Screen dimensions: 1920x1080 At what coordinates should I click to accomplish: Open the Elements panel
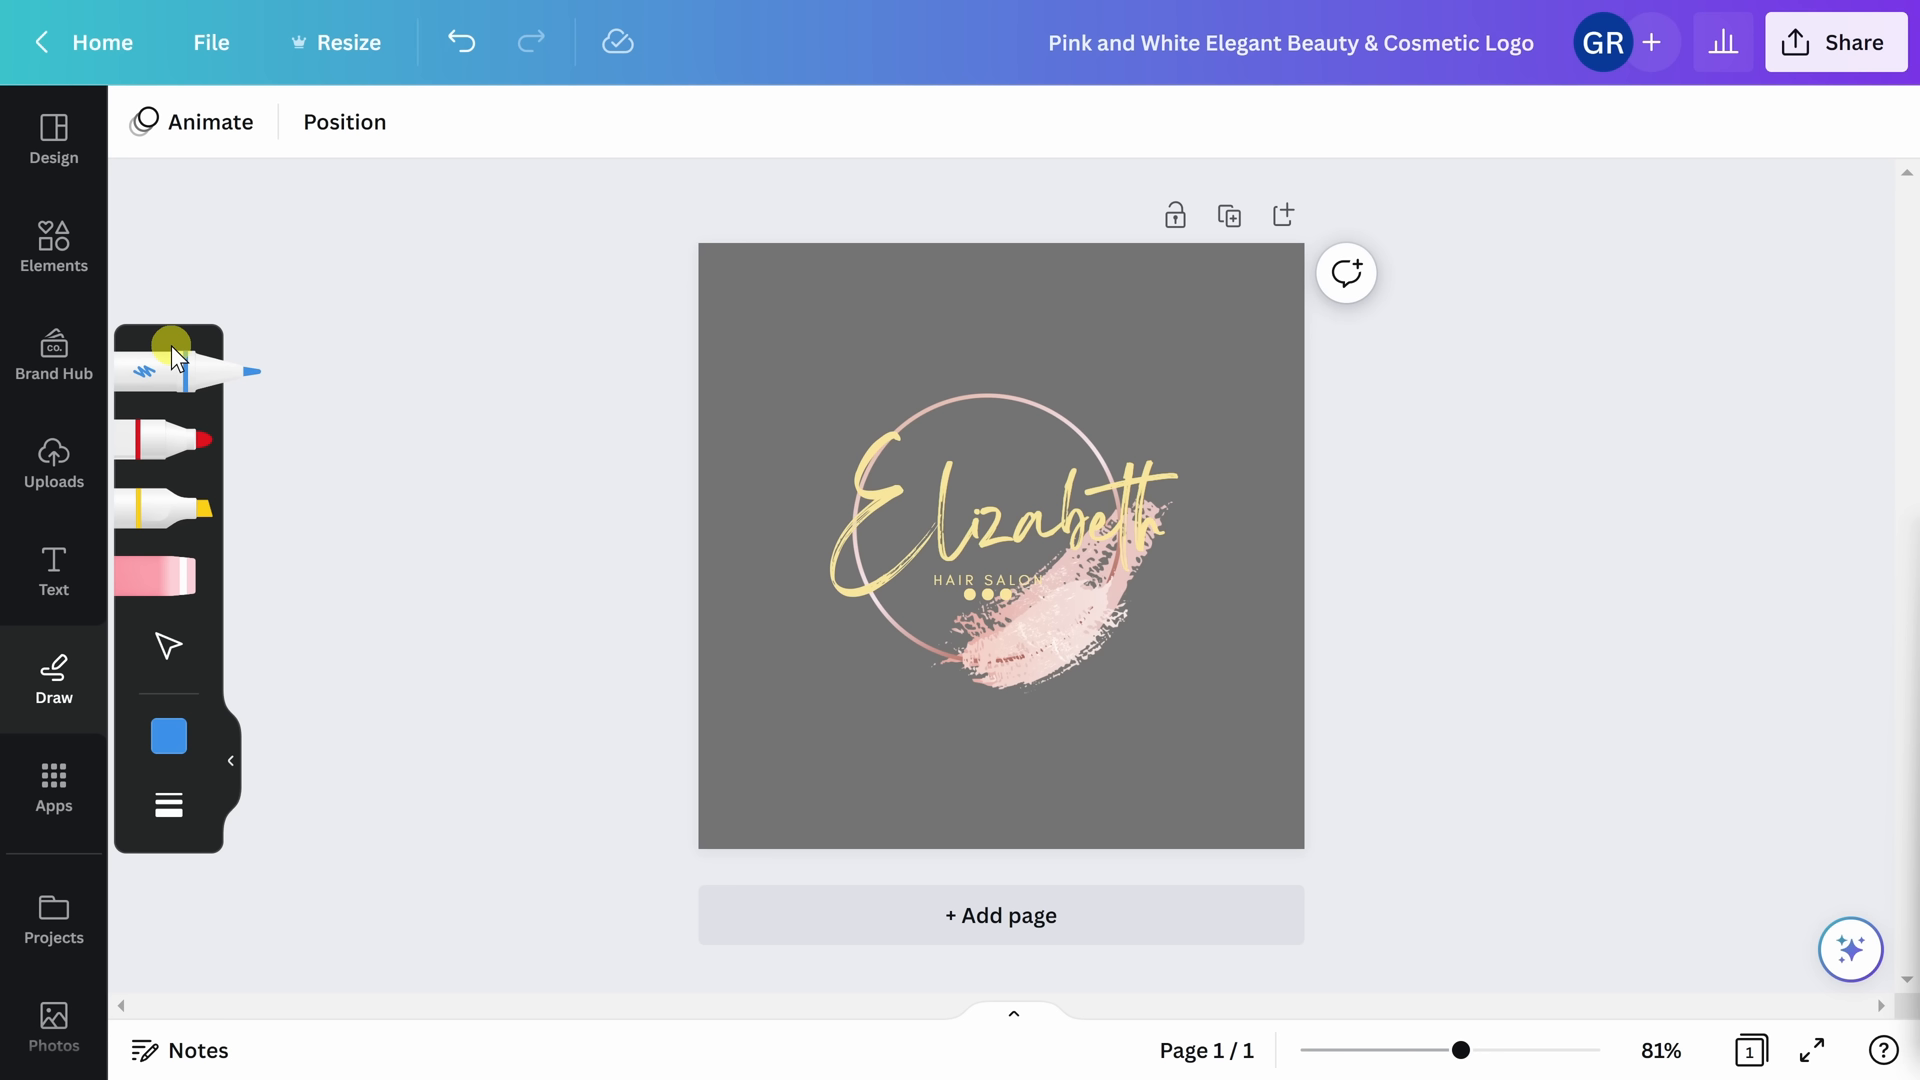pyautogui.click(x=53, y=244)
